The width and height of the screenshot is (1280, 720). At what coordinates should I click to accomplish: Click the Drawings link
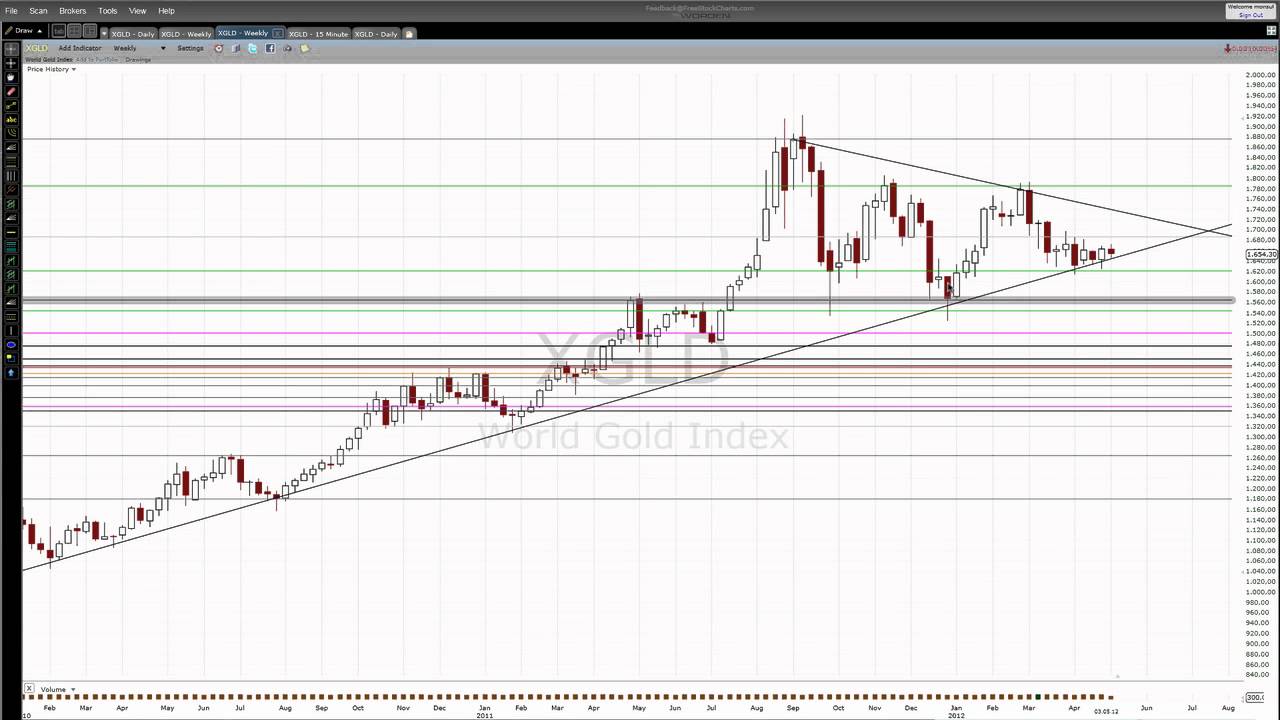[138, 60]
